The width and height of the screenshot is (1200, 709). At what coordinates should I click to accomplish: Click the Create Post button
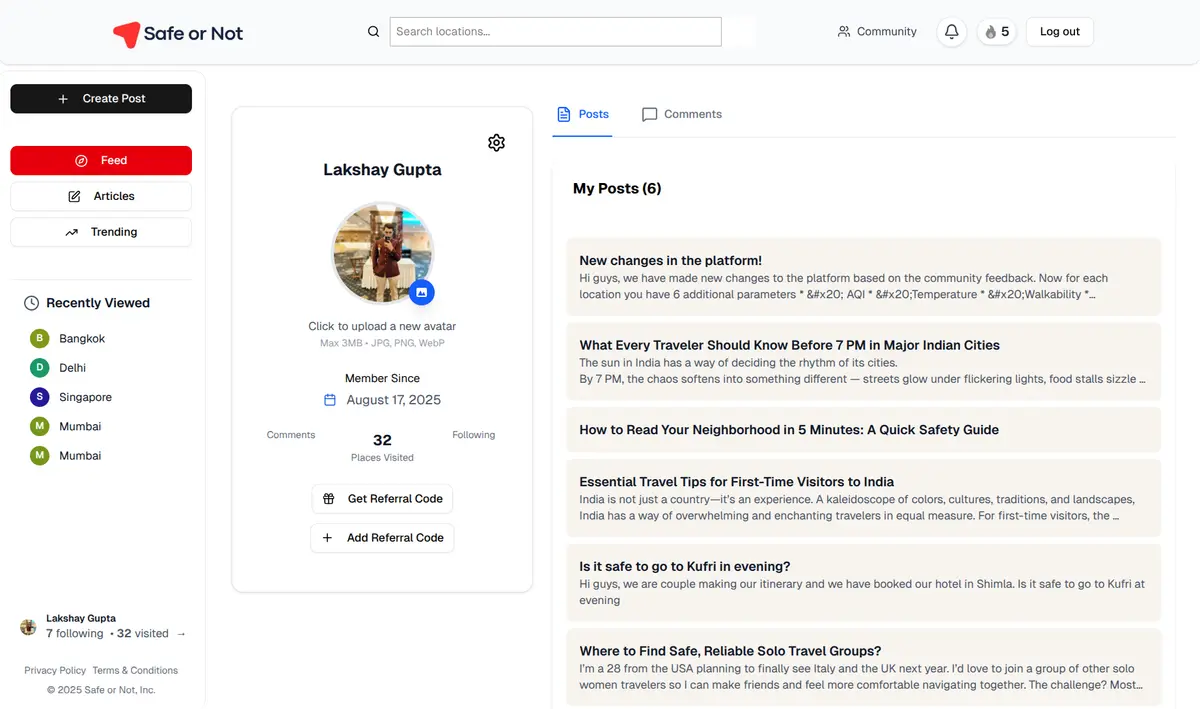point(101,99)
